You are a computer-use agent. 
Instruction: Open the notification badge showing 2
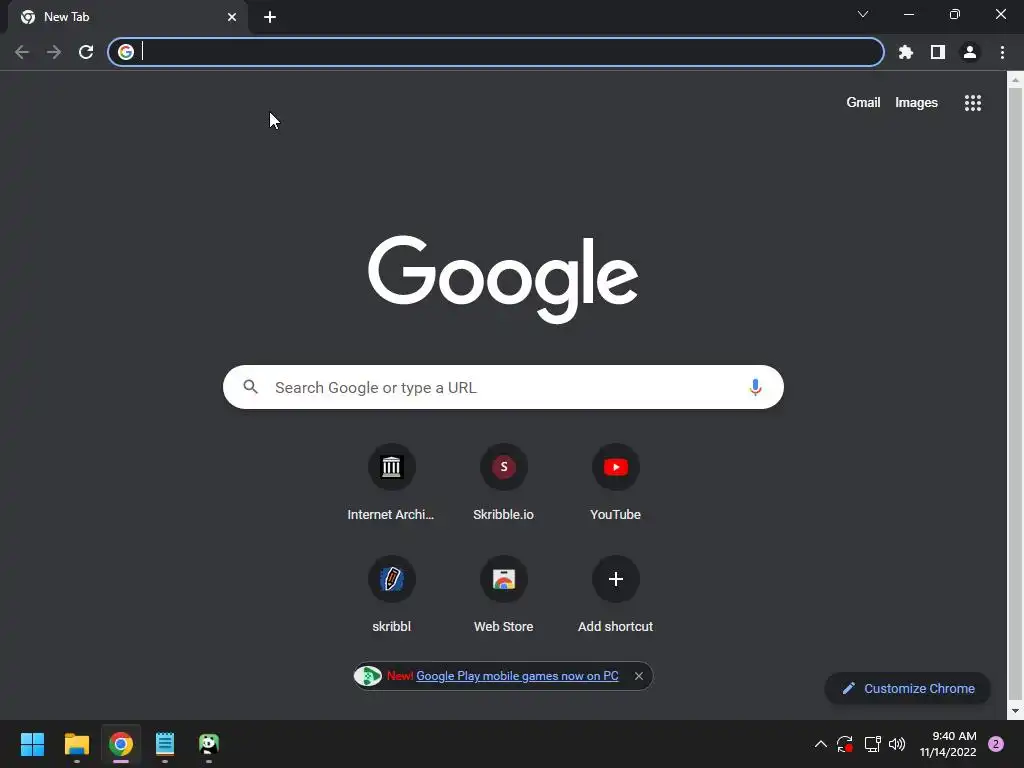tap(996, 744)
